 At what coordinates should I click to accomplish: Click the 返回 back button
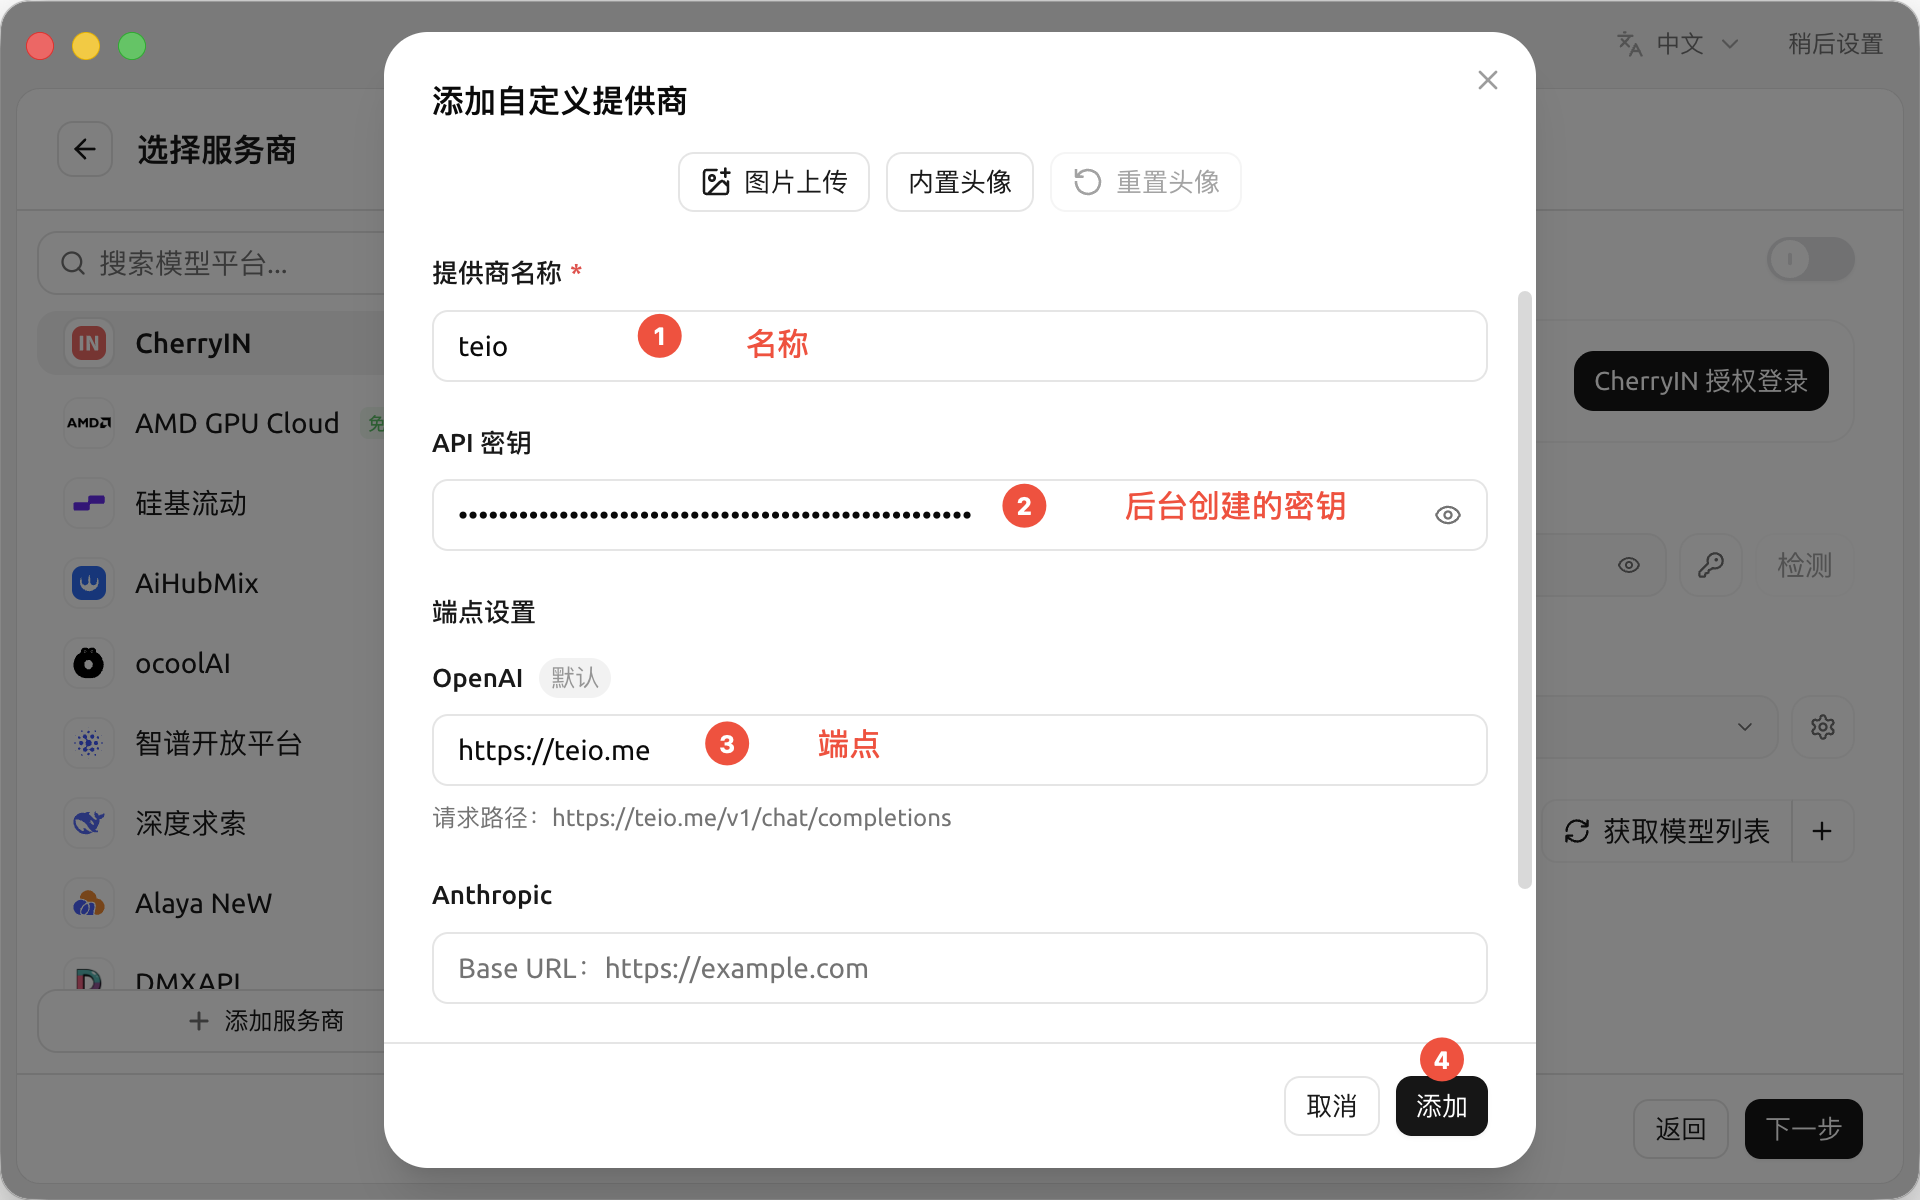coord(1680,1129)
